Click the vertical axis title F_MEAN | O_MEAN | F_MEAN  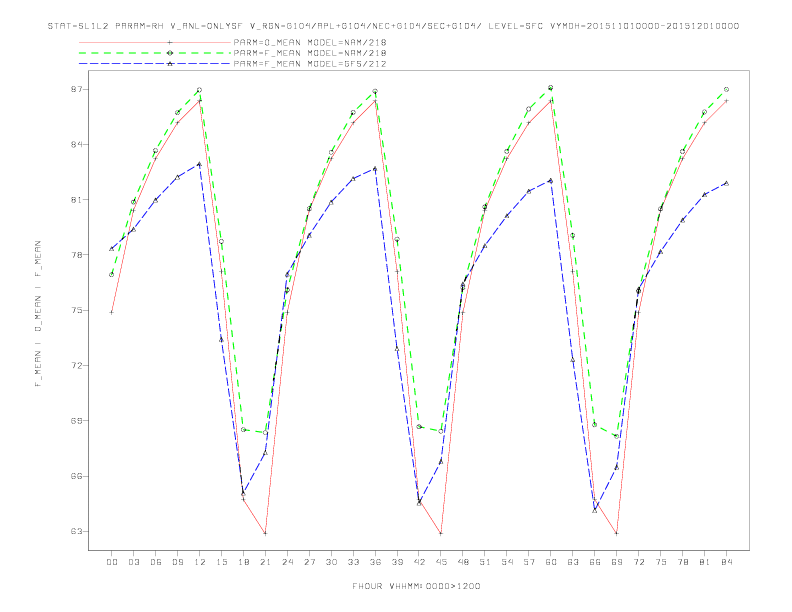pyautogui.click(x=38, y=314)
